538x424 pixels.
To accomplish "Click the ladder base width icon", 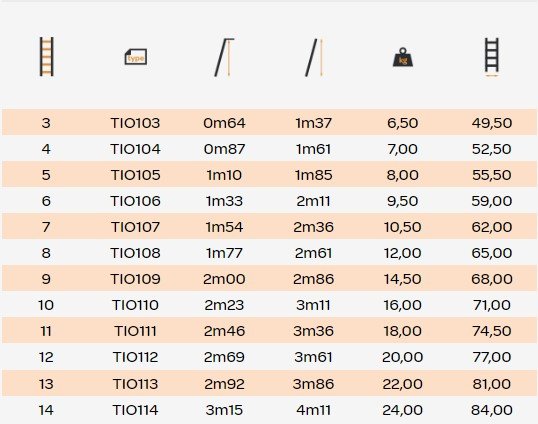I will (492, 57).
